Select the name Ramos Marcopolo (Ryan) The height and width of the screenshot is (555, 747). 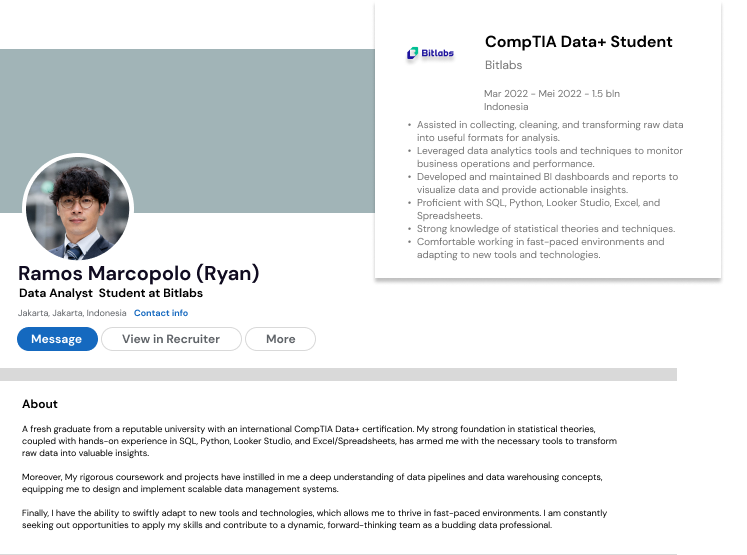pos(139,273)
